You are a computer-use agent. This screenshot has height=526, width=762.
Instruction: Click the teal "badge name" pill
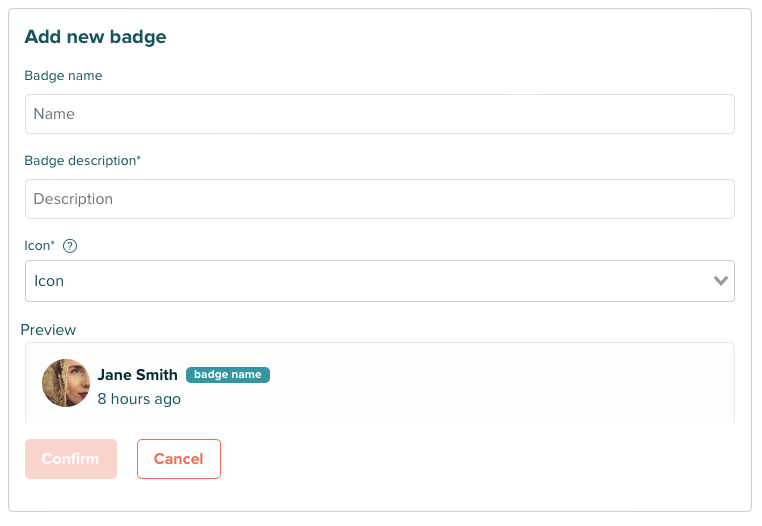coord(228,375)
